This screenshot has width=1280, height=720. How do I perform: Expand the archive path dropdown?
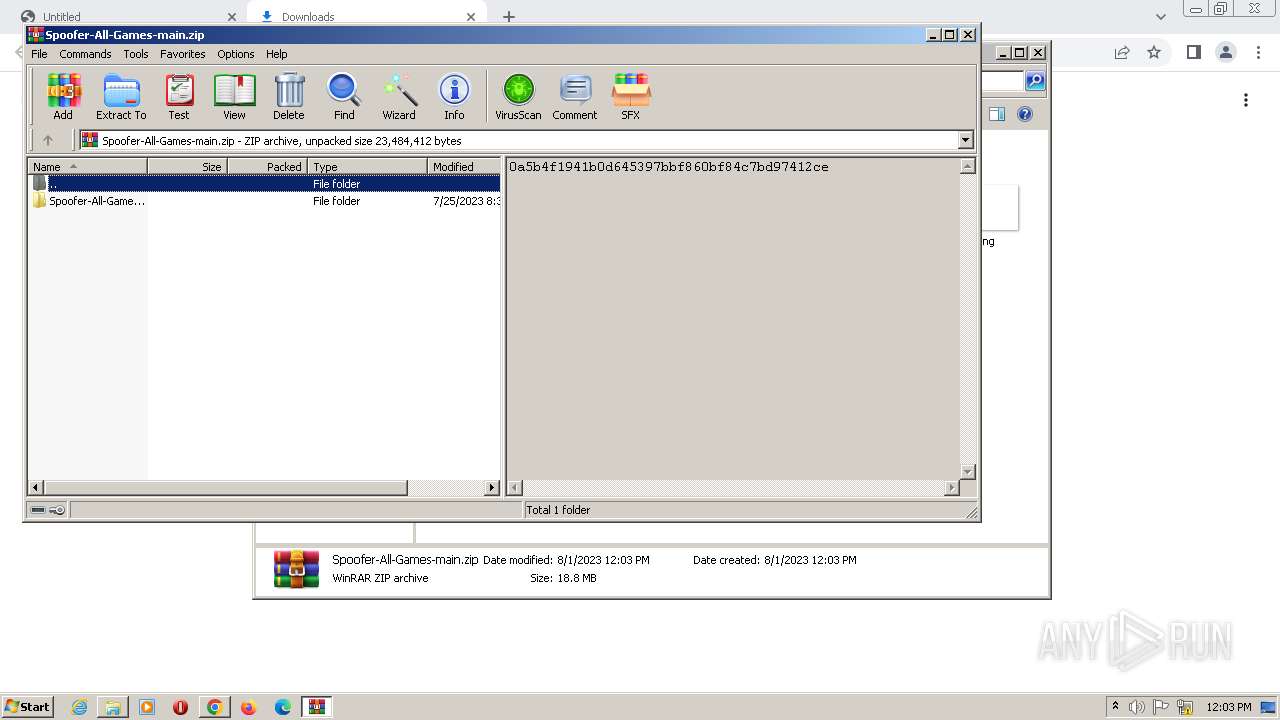tap(966, 141)
